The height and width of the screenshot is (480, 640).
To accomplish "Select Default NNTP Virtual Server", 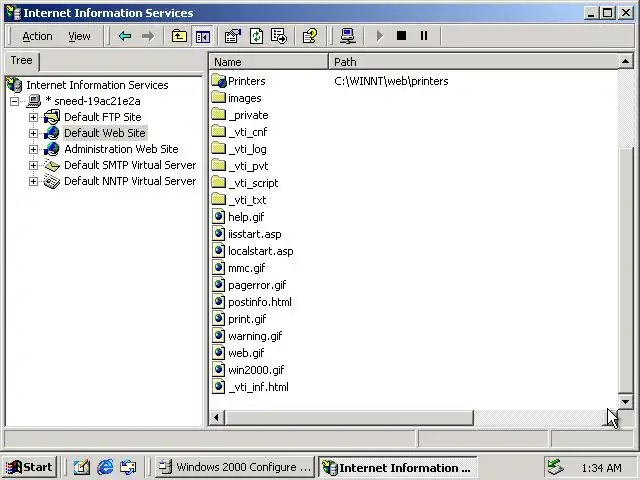I will click(130, 181).
